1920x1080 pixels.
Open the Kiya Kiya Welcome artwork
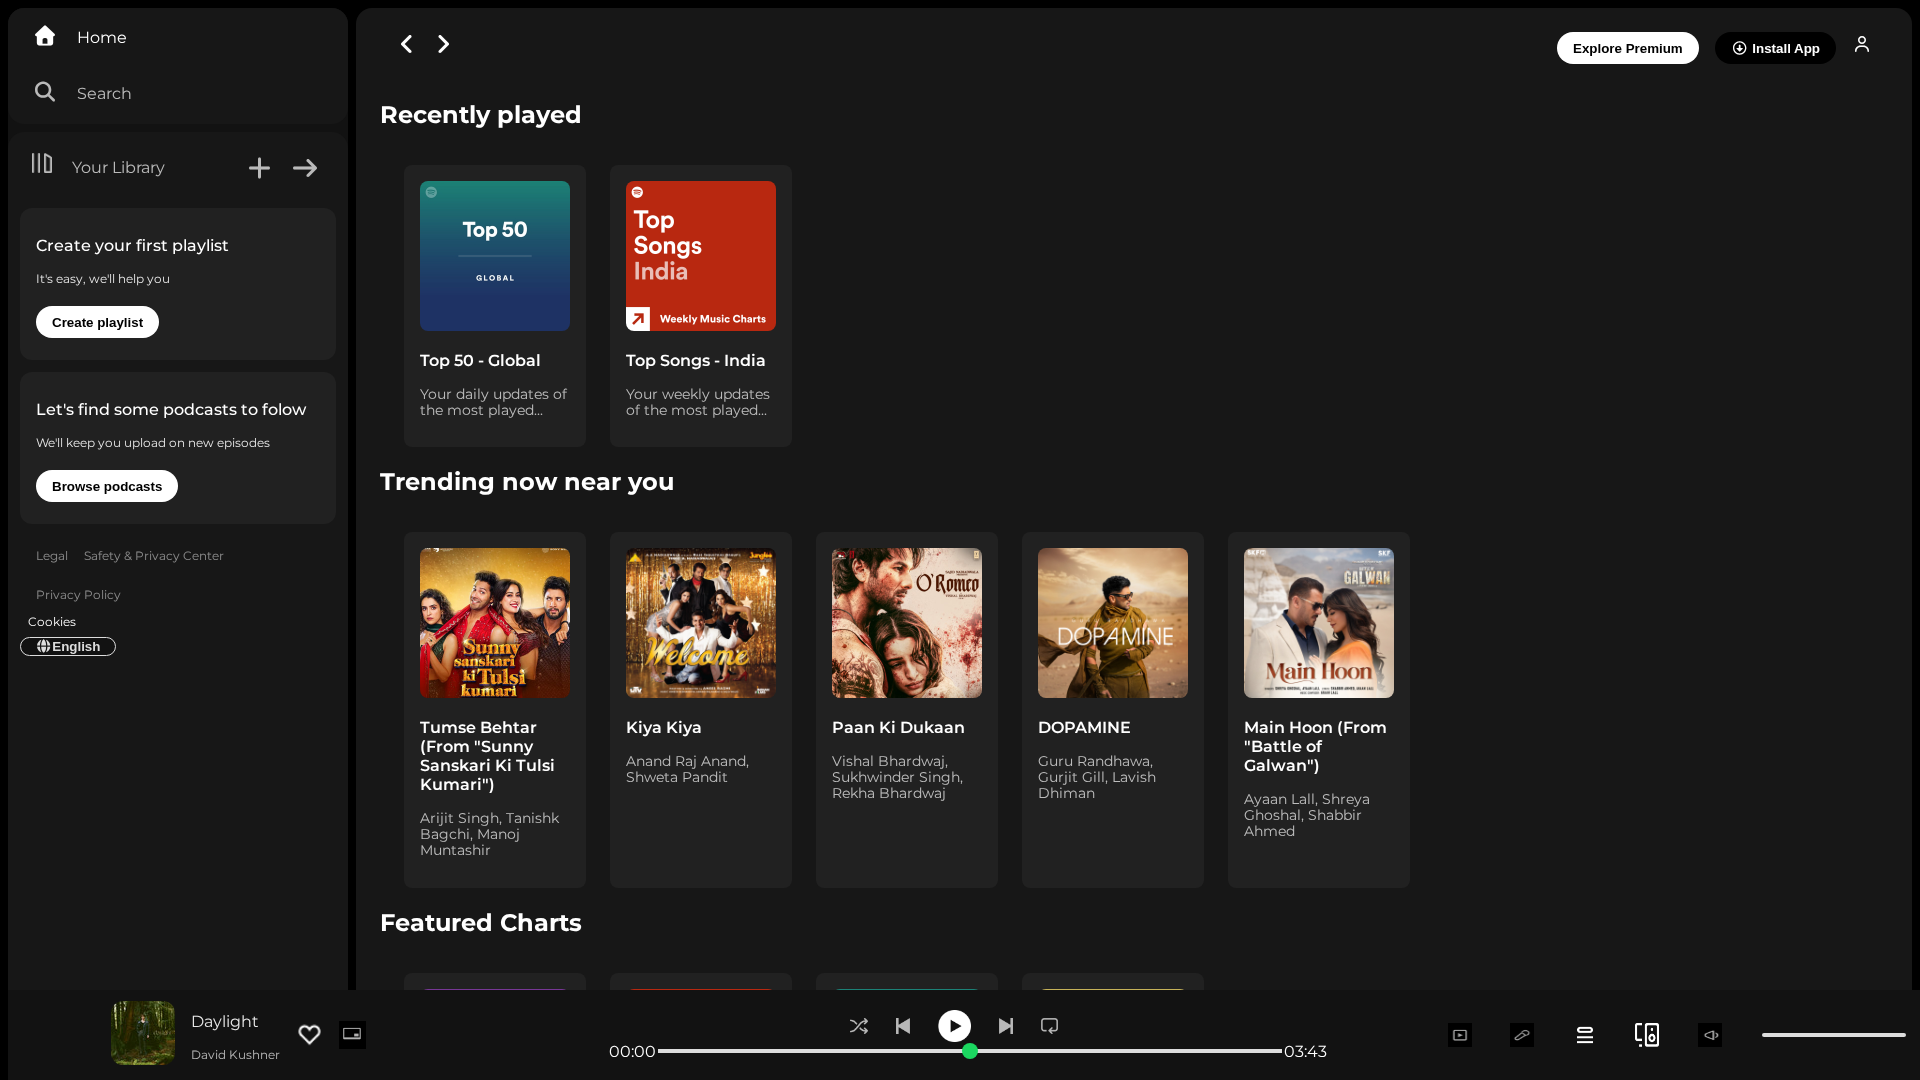pos(701,623)
